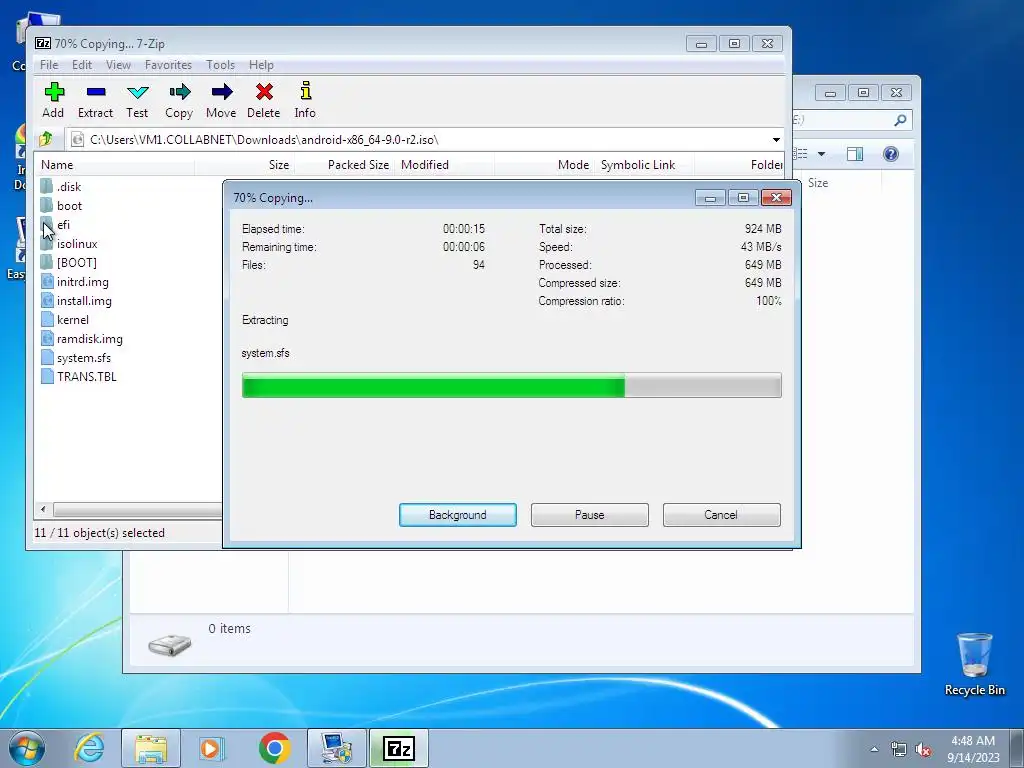Image resolution: width=1024 pixels, height=768 pixels.
Task: Click the help icon in Explorer window
Action: [x=891, y=154]
